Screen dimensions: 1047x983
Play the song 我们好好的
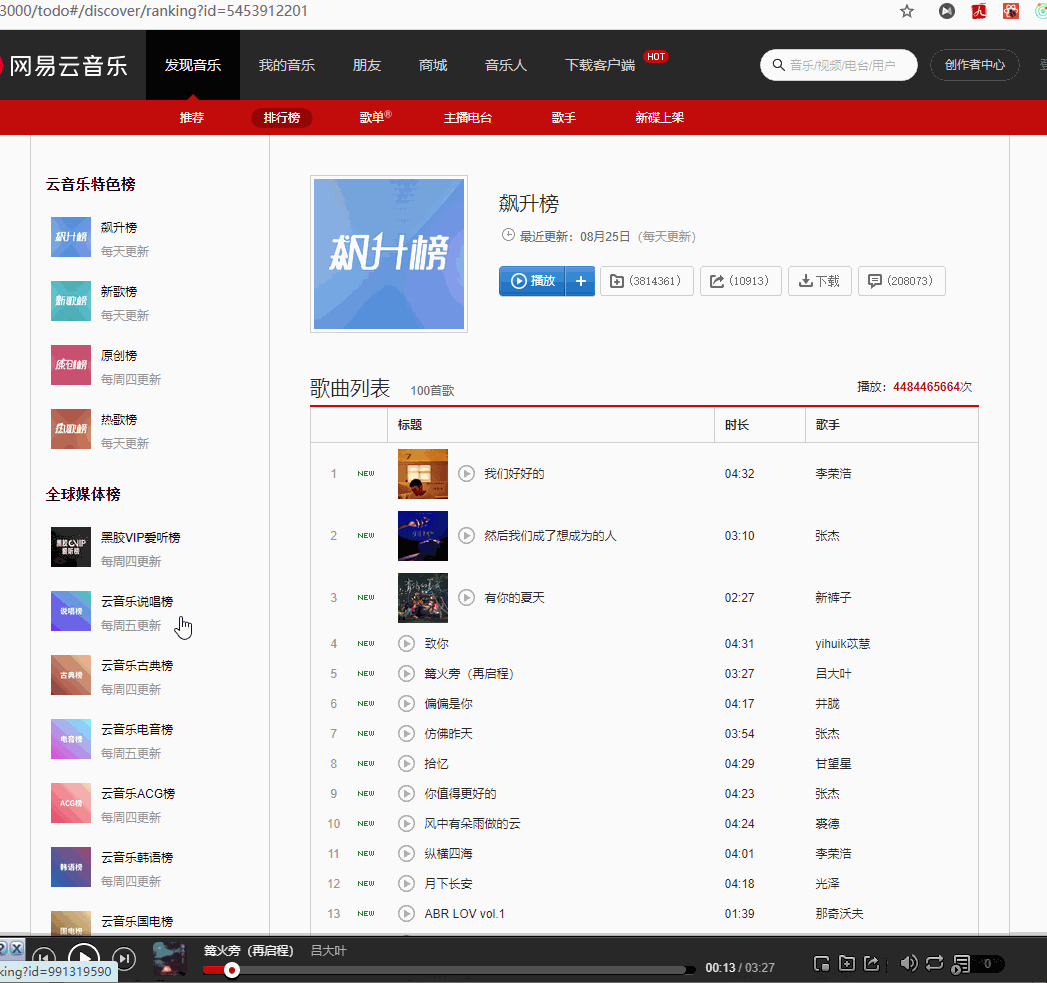(x=466, y=473)
